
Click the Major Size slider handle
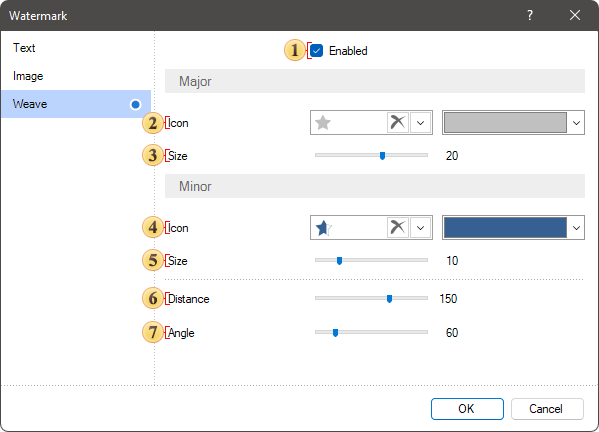click(x=382, y=155)
